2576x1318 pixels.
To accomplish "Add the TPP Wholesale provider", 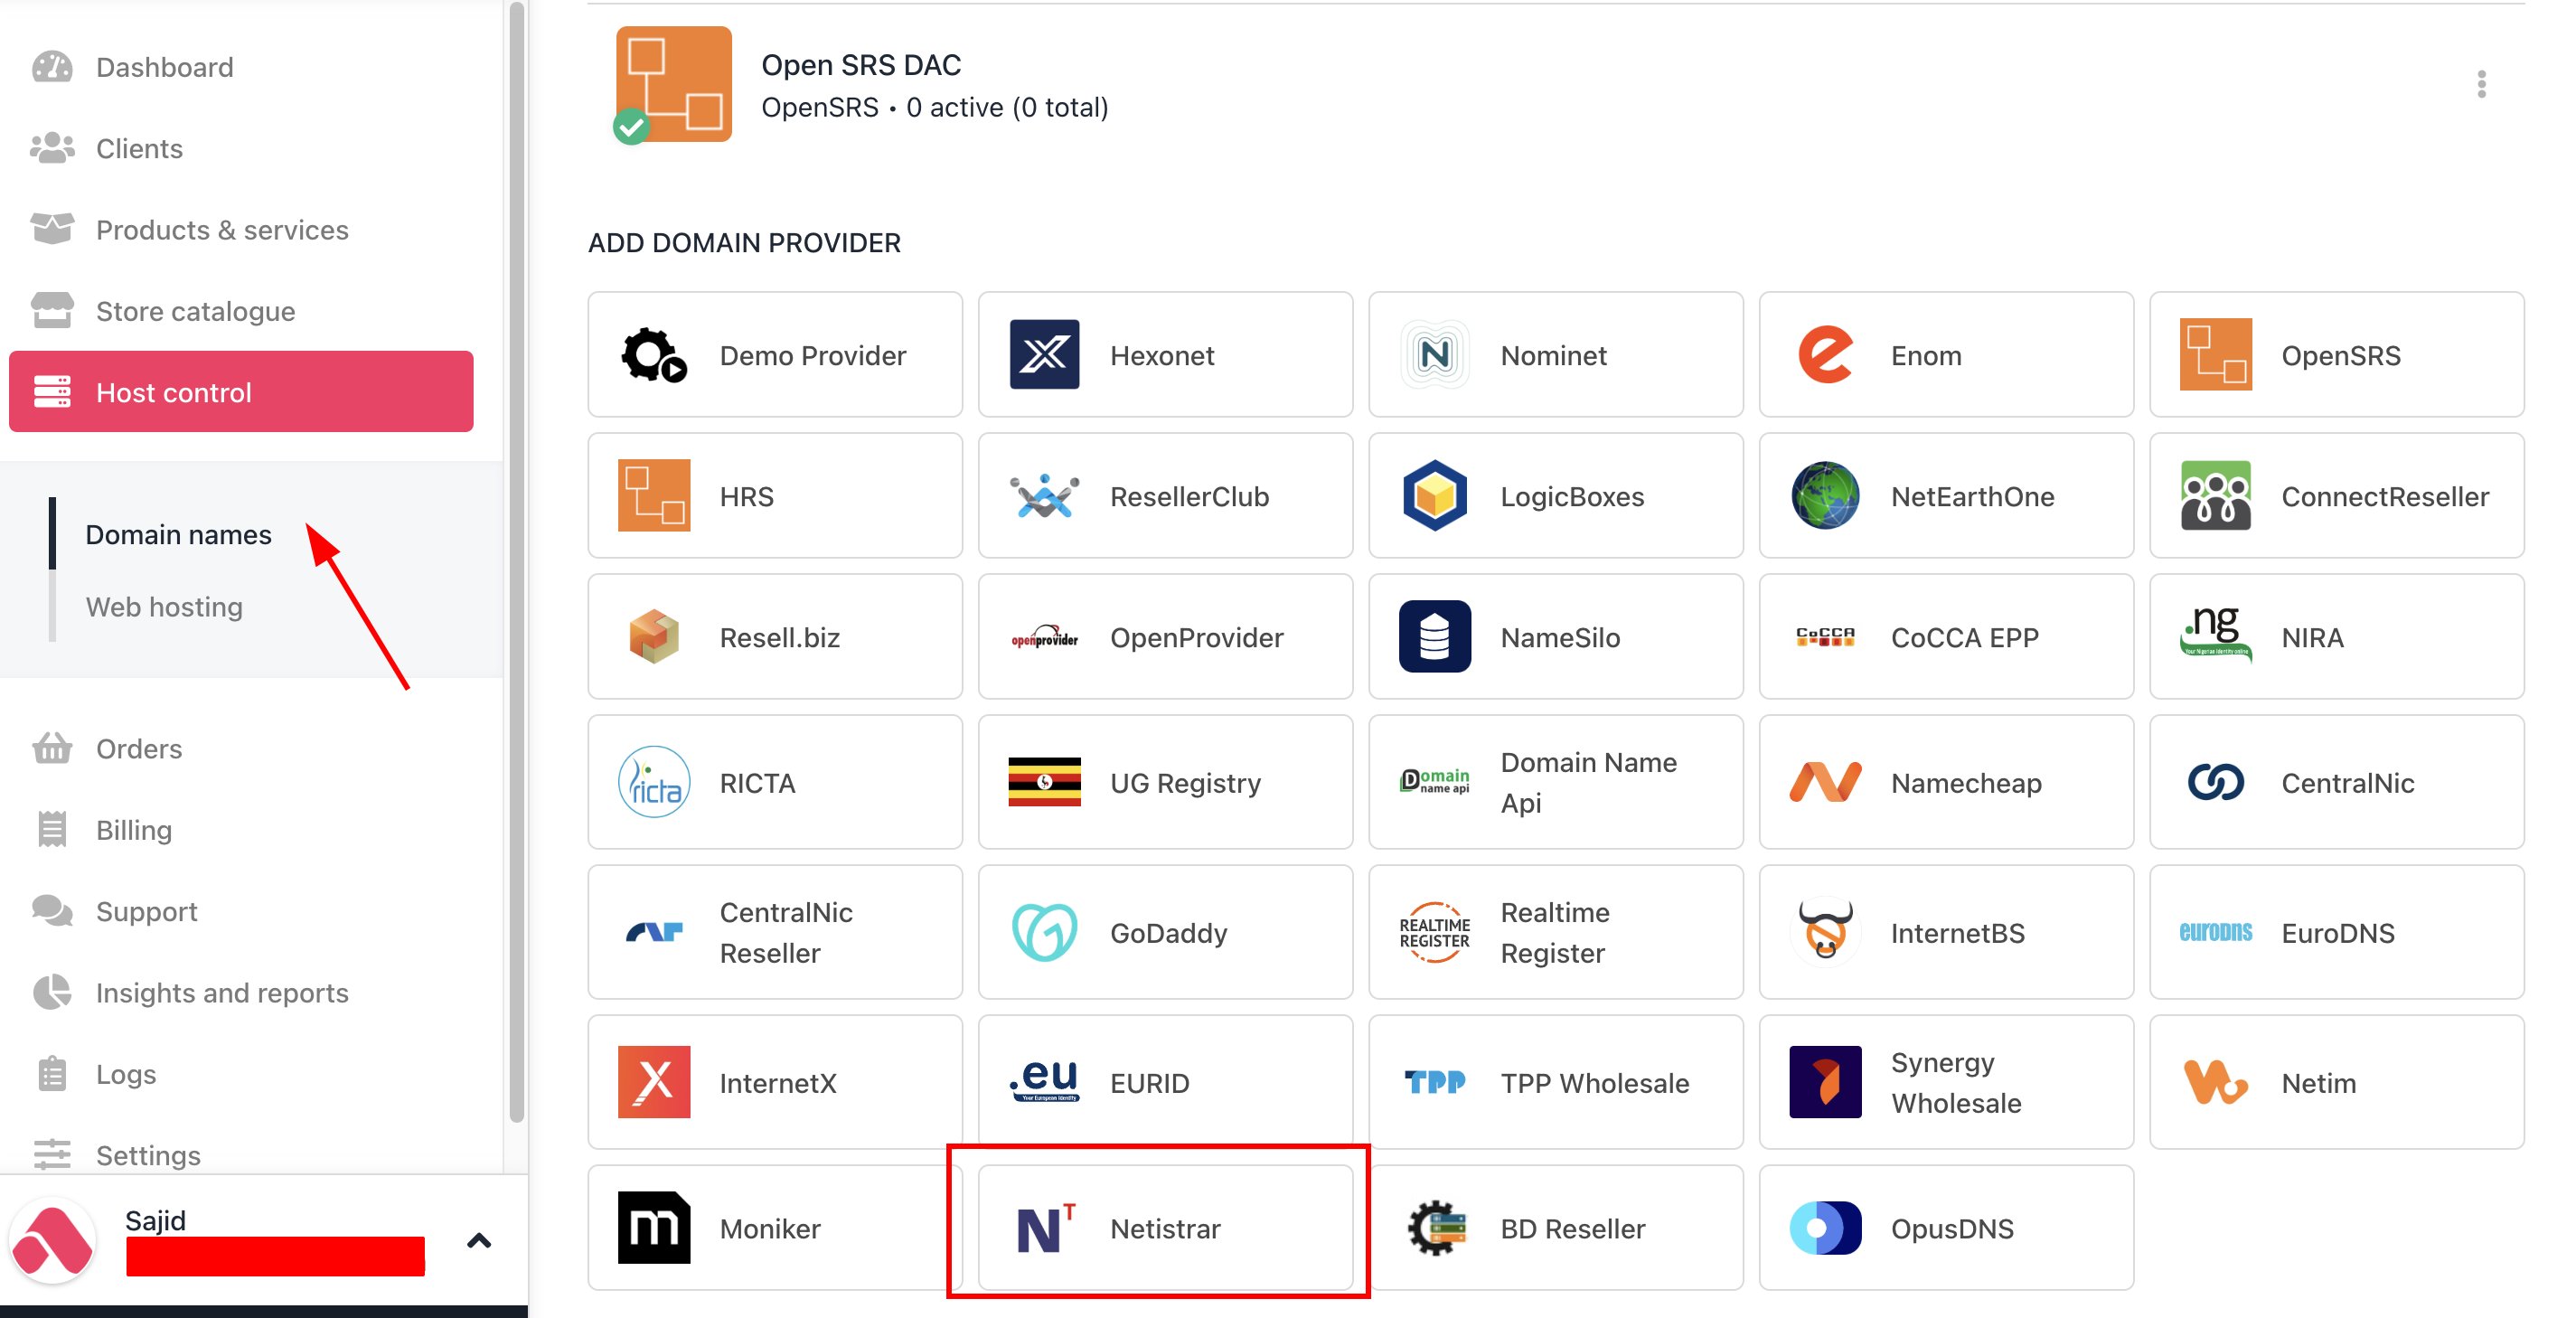I will (x=1555, y=1082).
